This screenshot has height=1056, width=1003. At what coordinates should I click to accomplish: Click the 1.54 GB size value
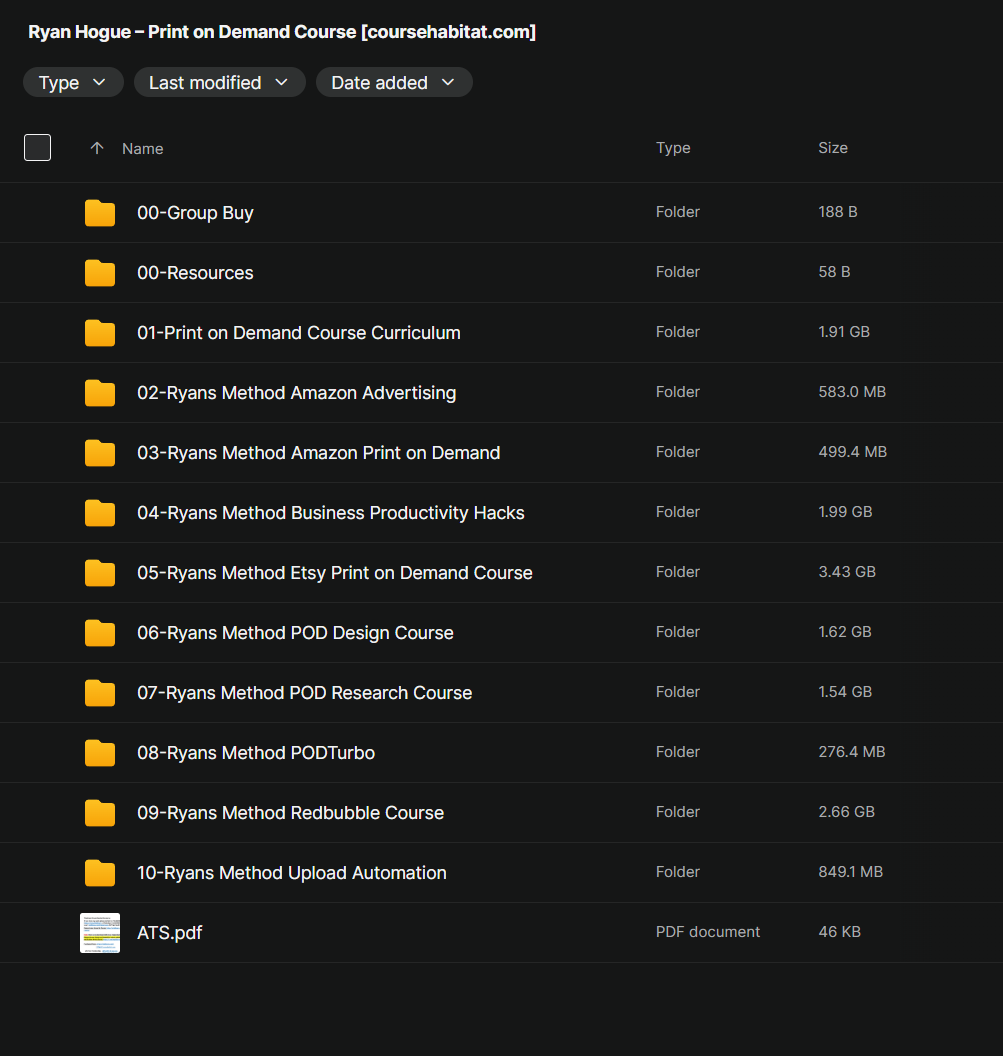pyautogui.click(x=845, y=691)
